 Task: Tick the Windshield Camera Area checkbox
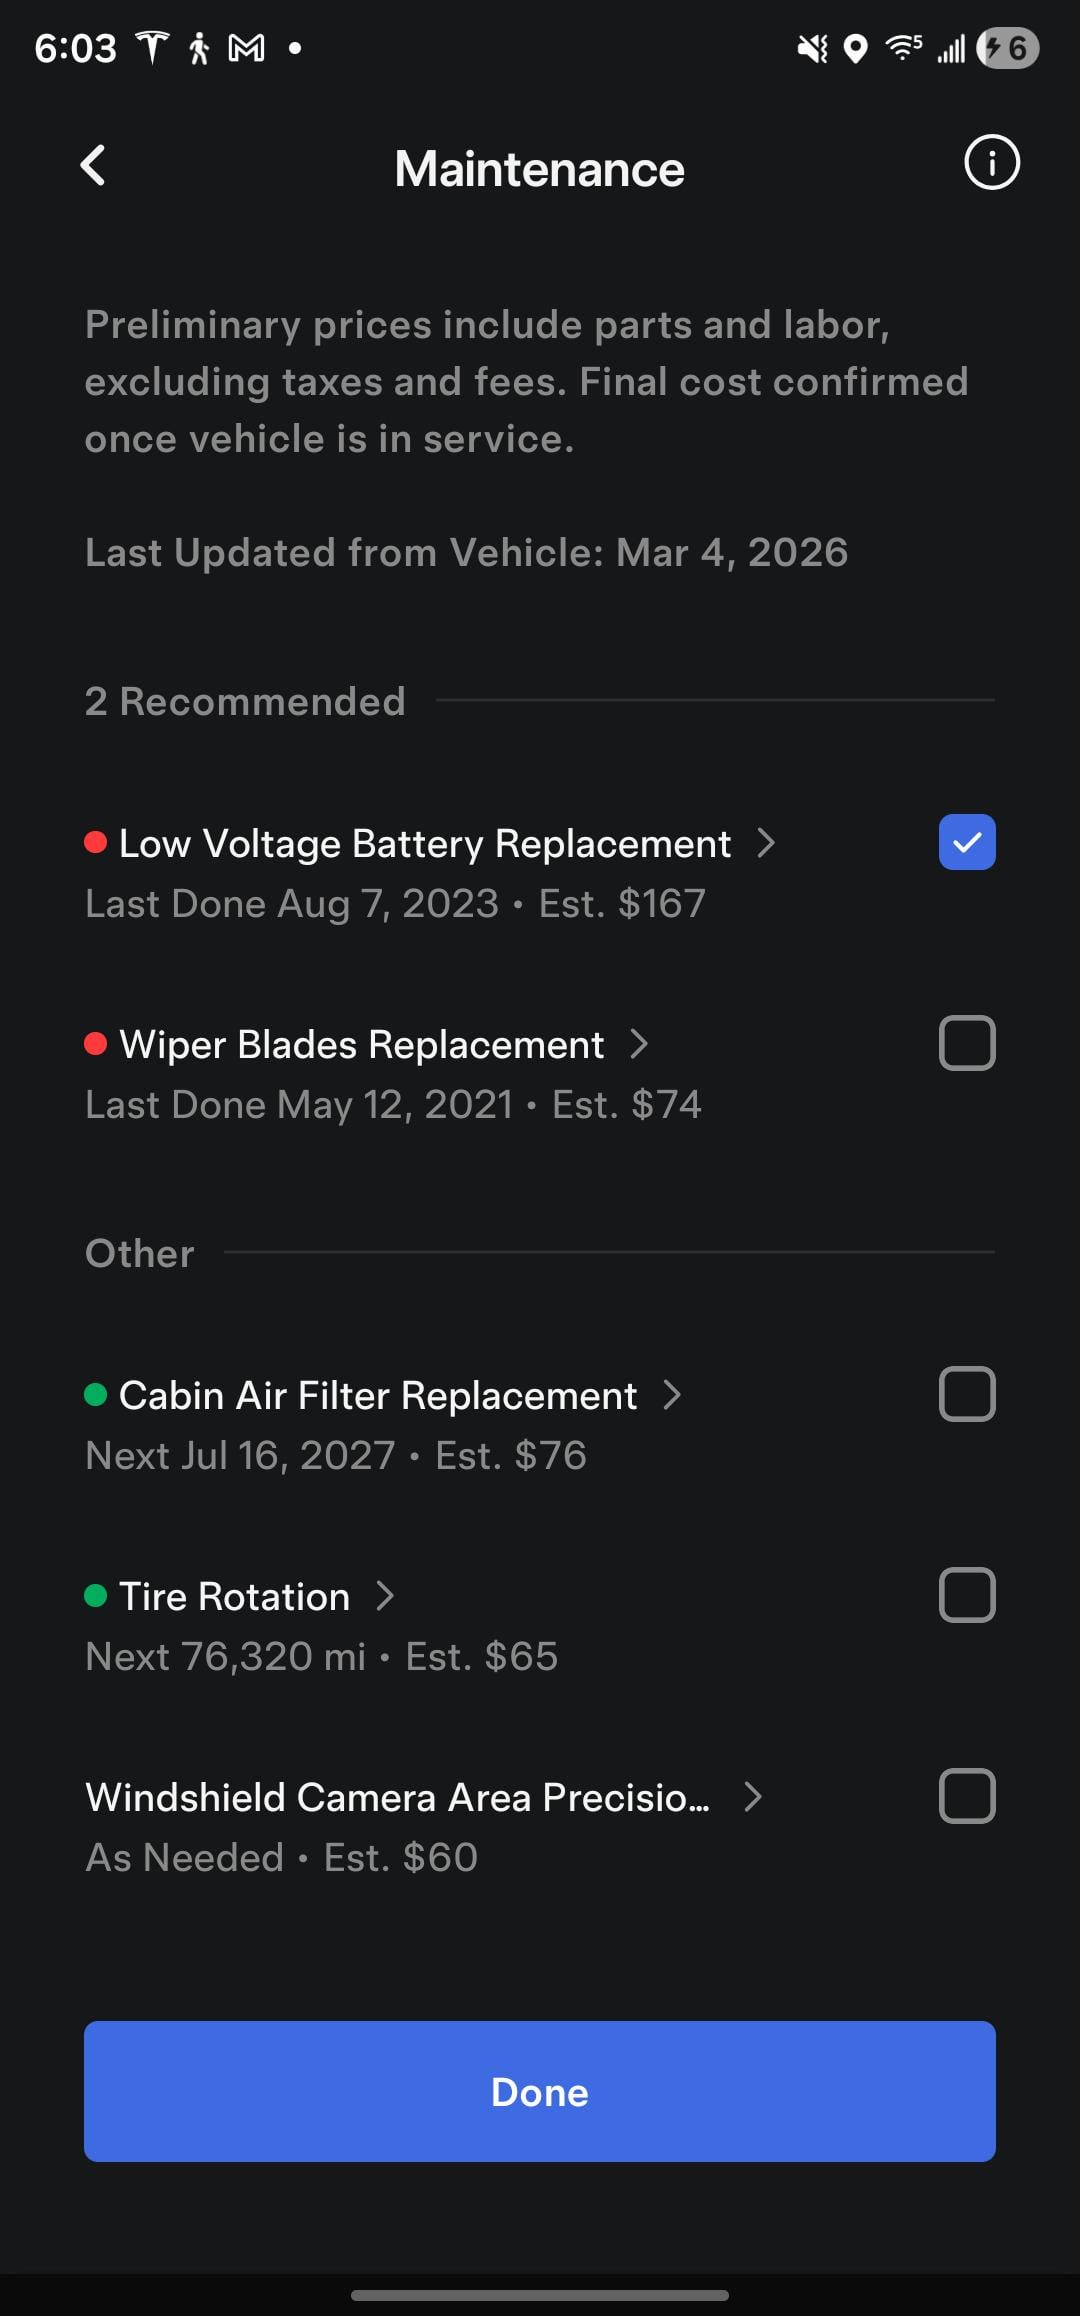(x=966, y=1796)
